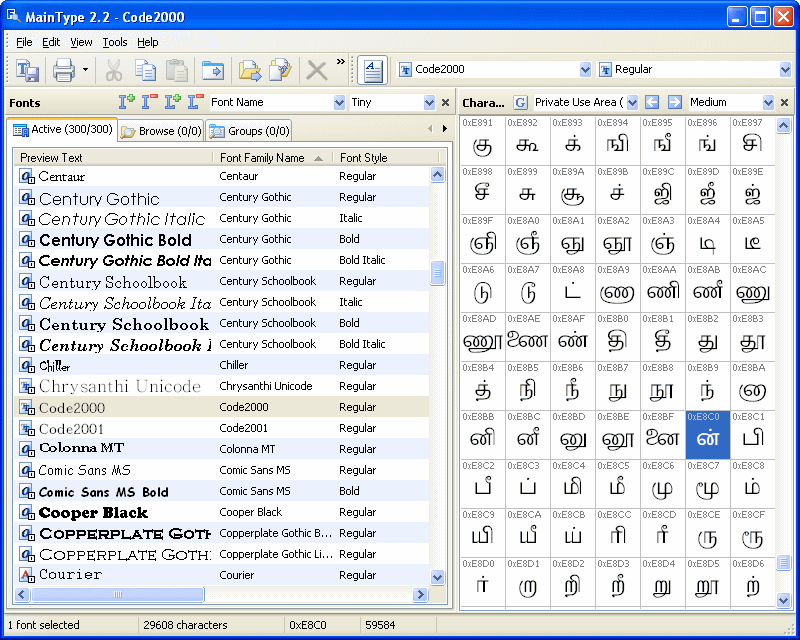The width and height of the screenshot is (800, 640).
Task: Click the yellow folder with blue arrow icon
Action: click(249, 70)
